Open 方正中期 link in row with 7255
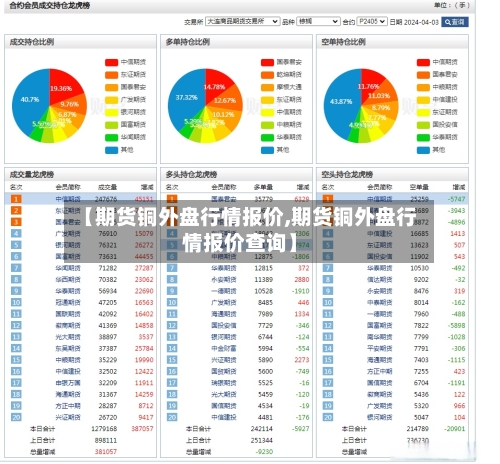This screenshot has width=500, height=464. pyautogui.click(x=380, y=372)
